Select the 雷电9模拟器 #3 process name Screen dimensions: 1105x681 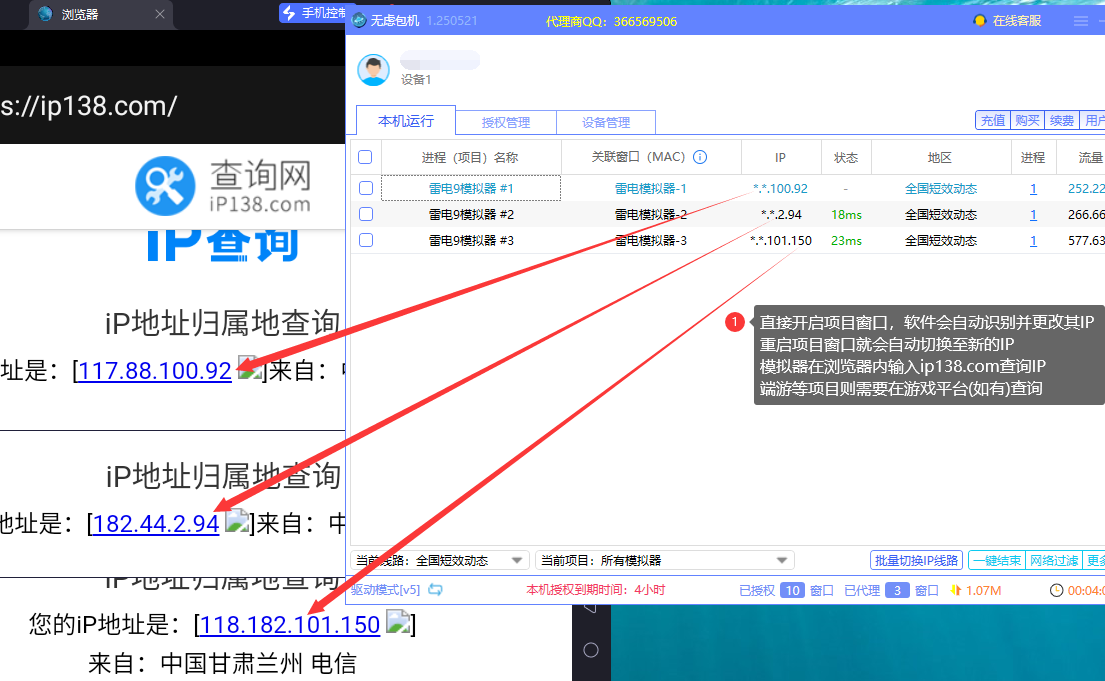(471, 240)
